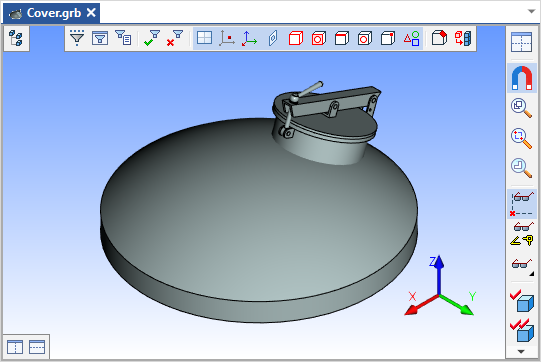Clear all filters with red X funnel

pos(175,38)
